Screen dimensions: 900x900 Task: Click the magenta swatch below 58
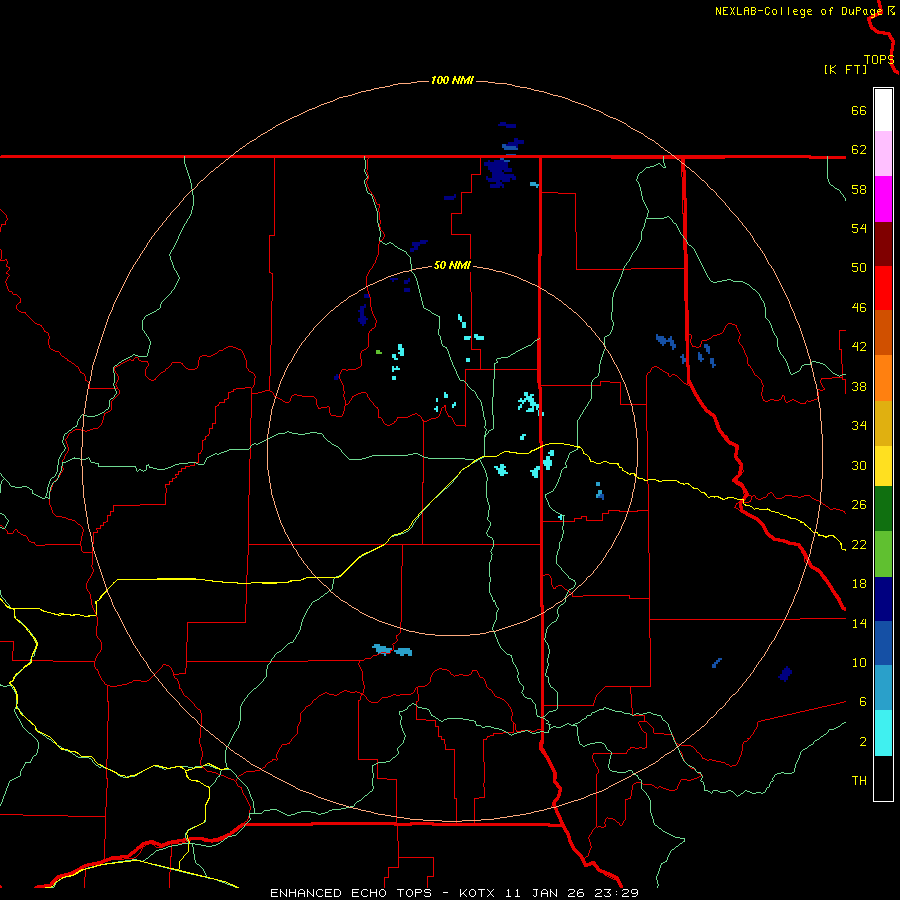tap(883, 199)
